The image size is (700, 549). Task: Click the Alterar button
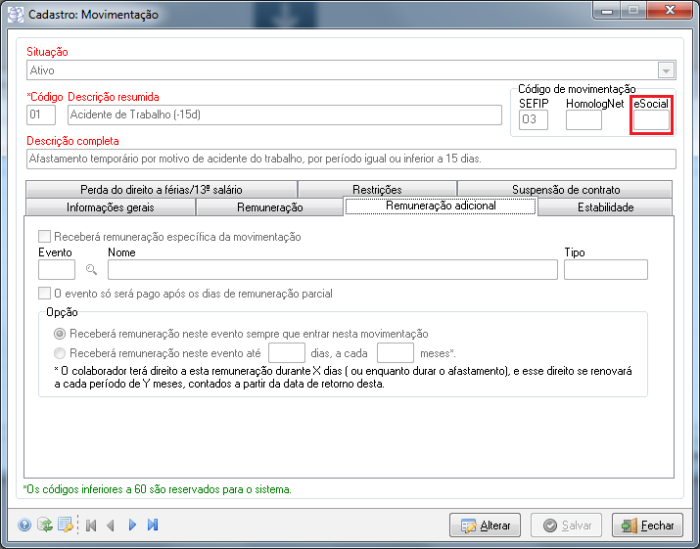pos(485,525)
